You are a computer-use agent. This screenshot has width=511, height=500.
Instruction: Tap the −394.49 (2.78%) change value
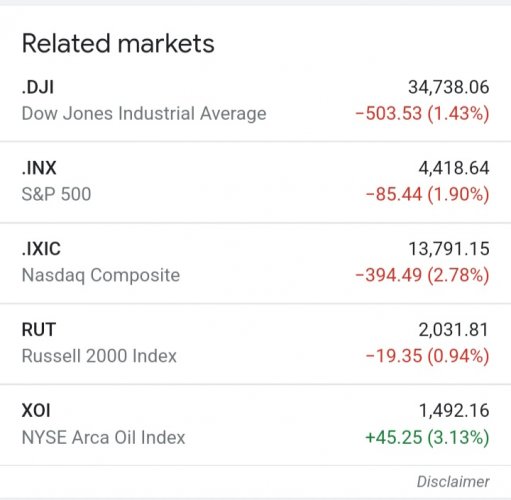422,275
